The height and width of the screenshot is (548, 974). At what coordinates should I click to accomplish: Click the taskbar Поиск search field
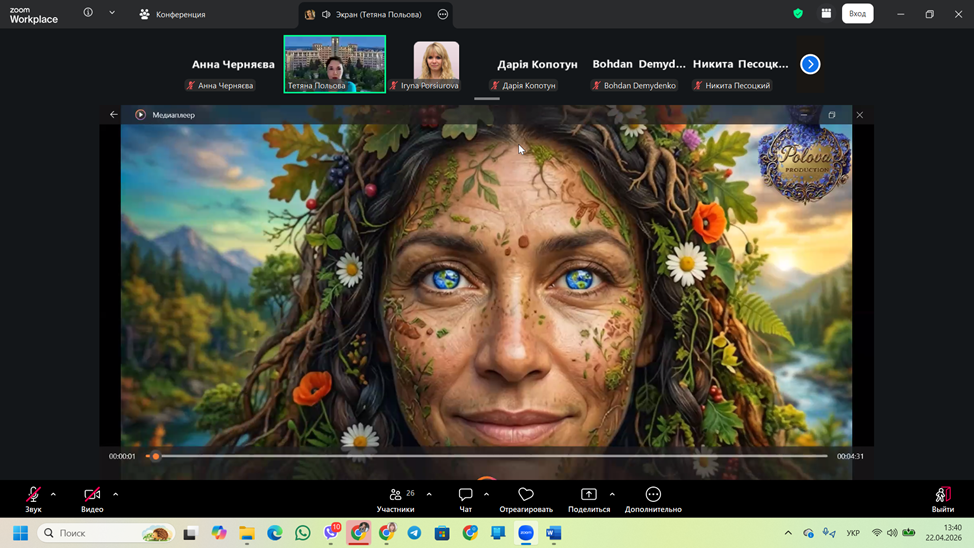click(106, 533)
